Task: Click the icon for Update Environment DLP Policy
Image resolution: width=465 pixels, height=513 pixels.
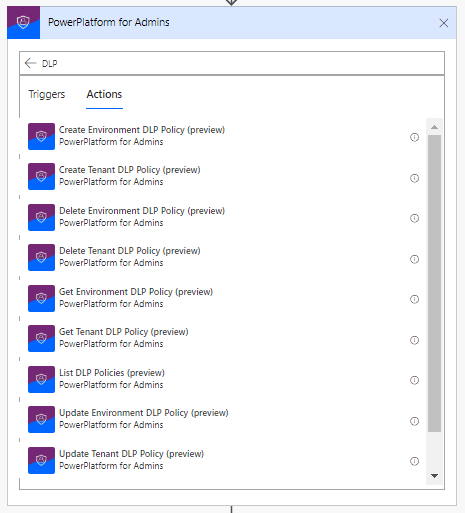Action: point(41,419)
